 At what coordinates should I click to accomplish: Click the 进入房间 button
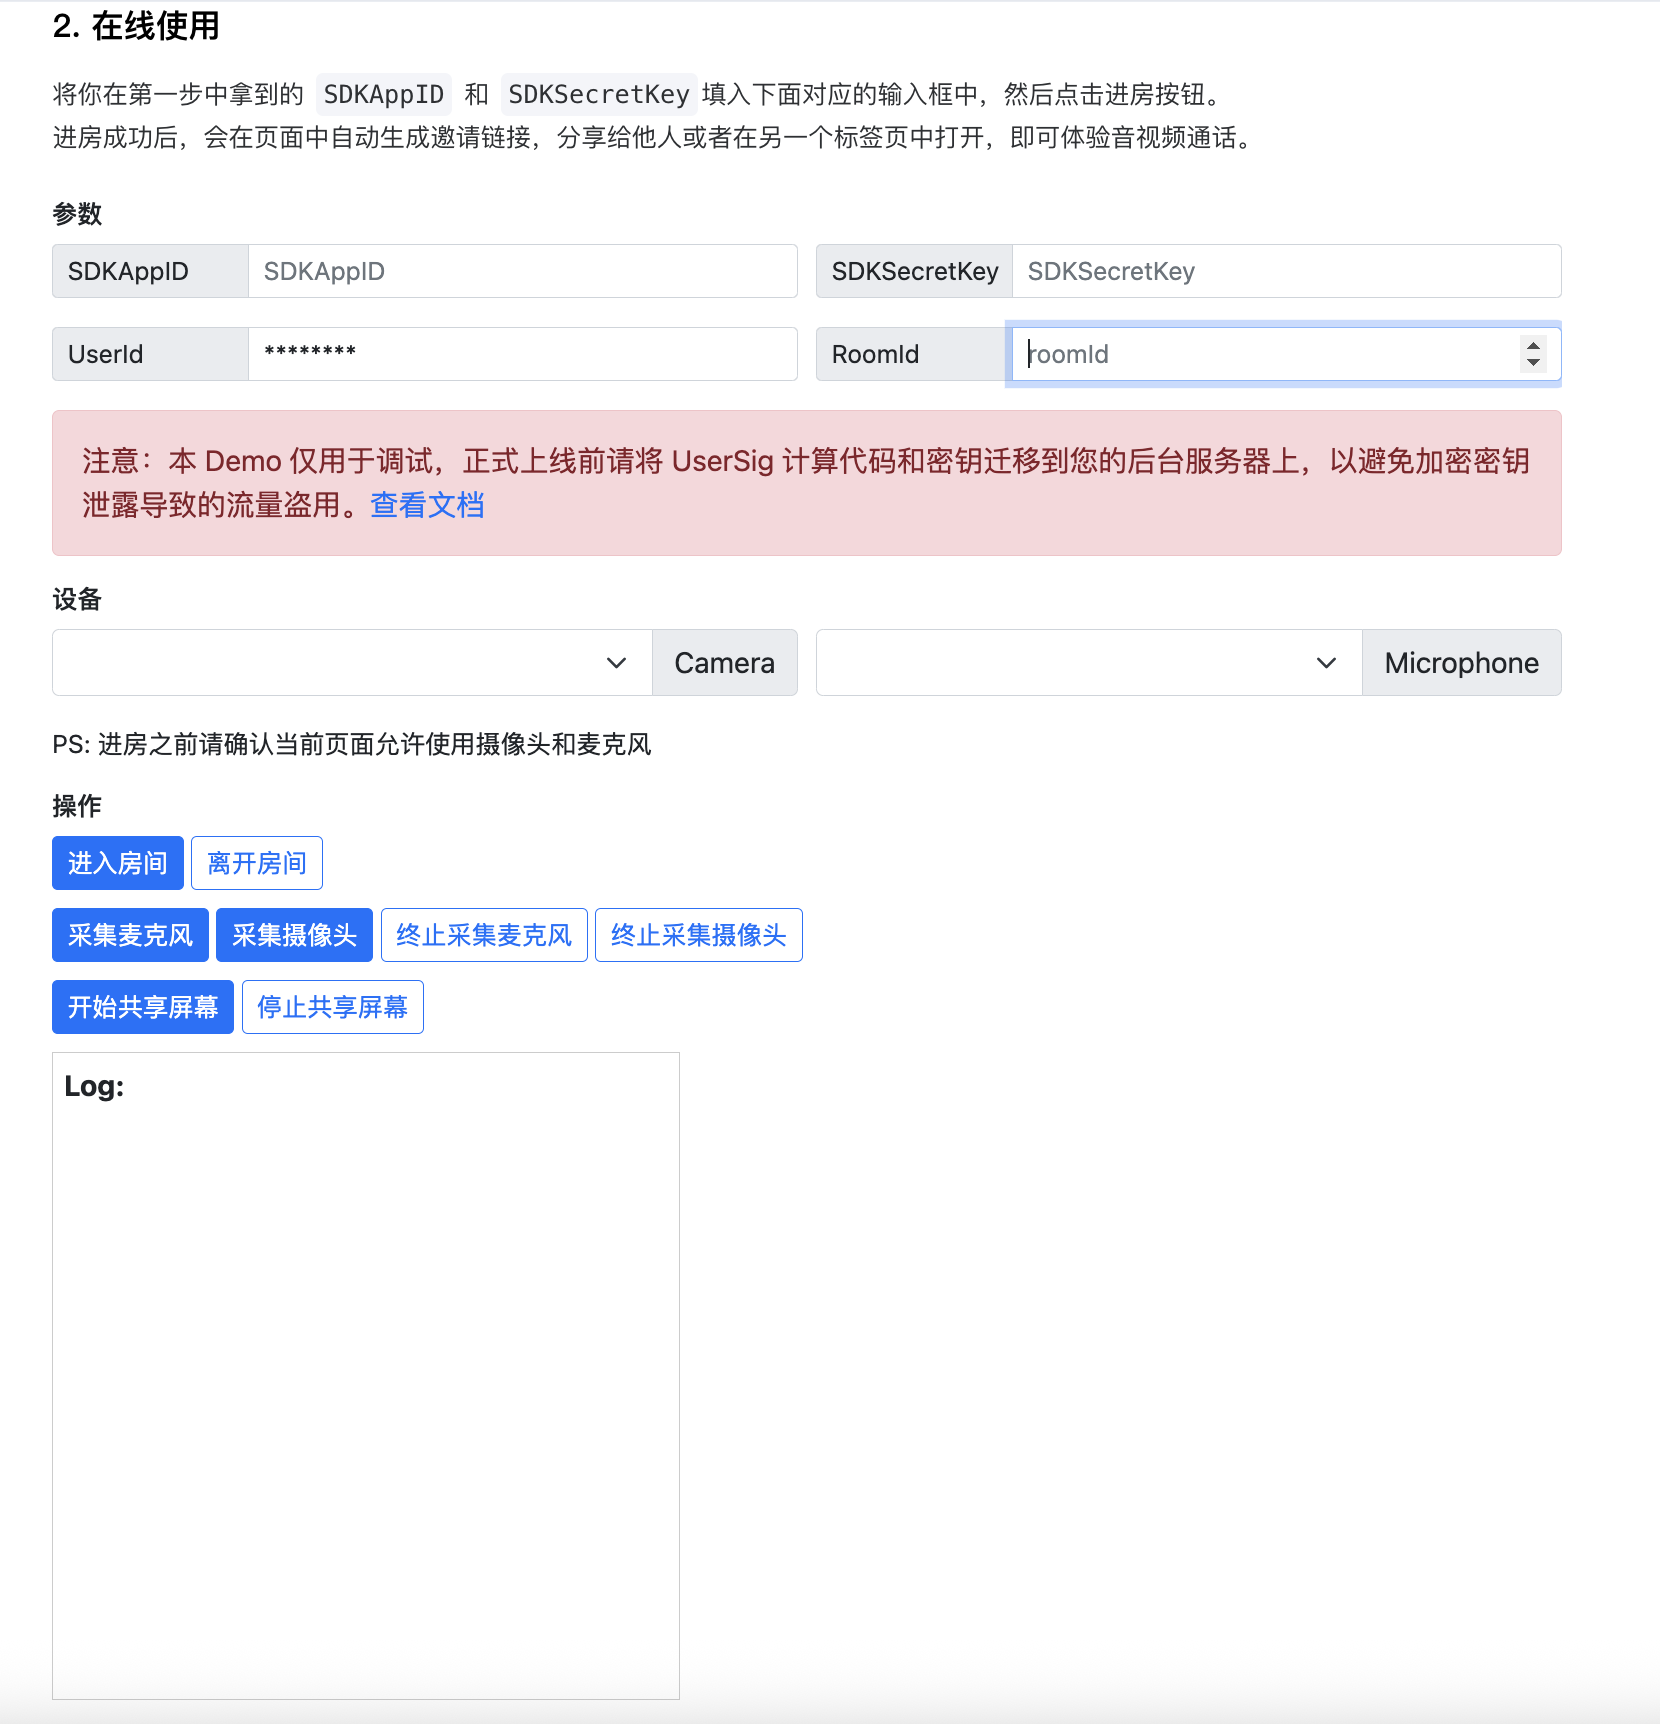click(118, 863)
